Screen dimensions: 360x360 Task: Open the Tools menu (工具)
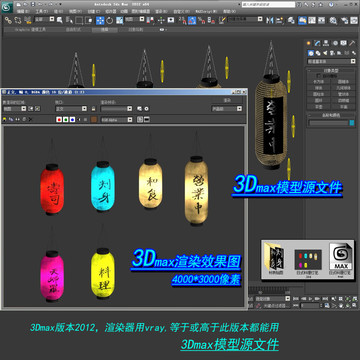[x=41, y=11]
